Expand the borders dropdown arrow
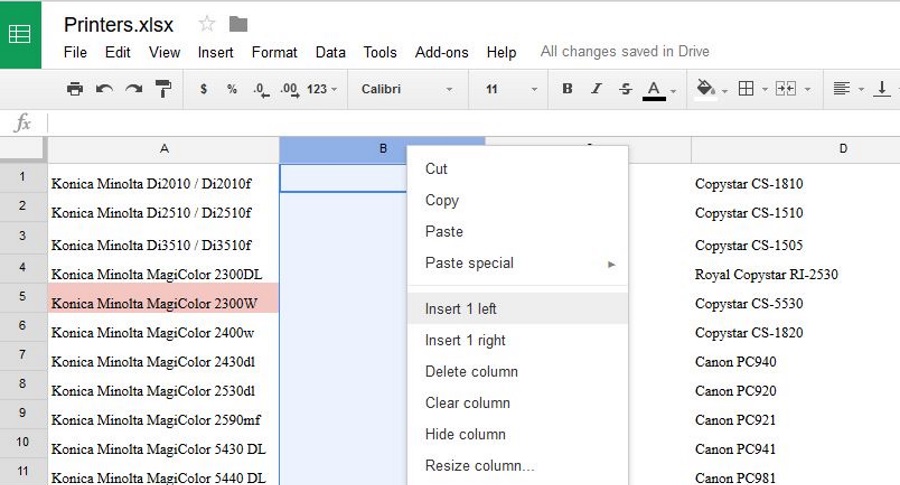The height and width of the screenshot is (485, 900). pos(765,90)
